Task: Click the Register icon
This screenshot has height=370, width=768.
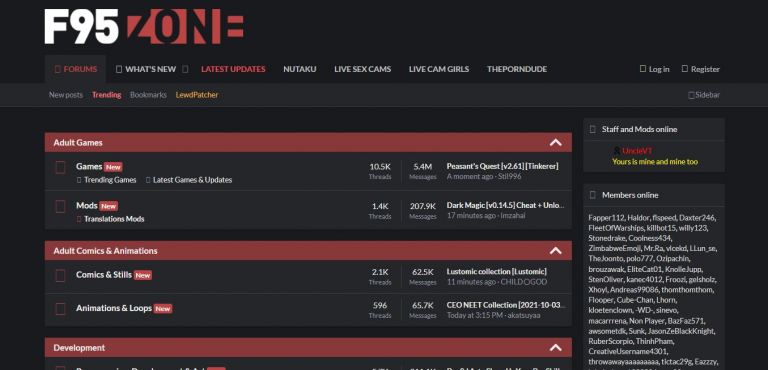Action: click(x=685, y=69)
